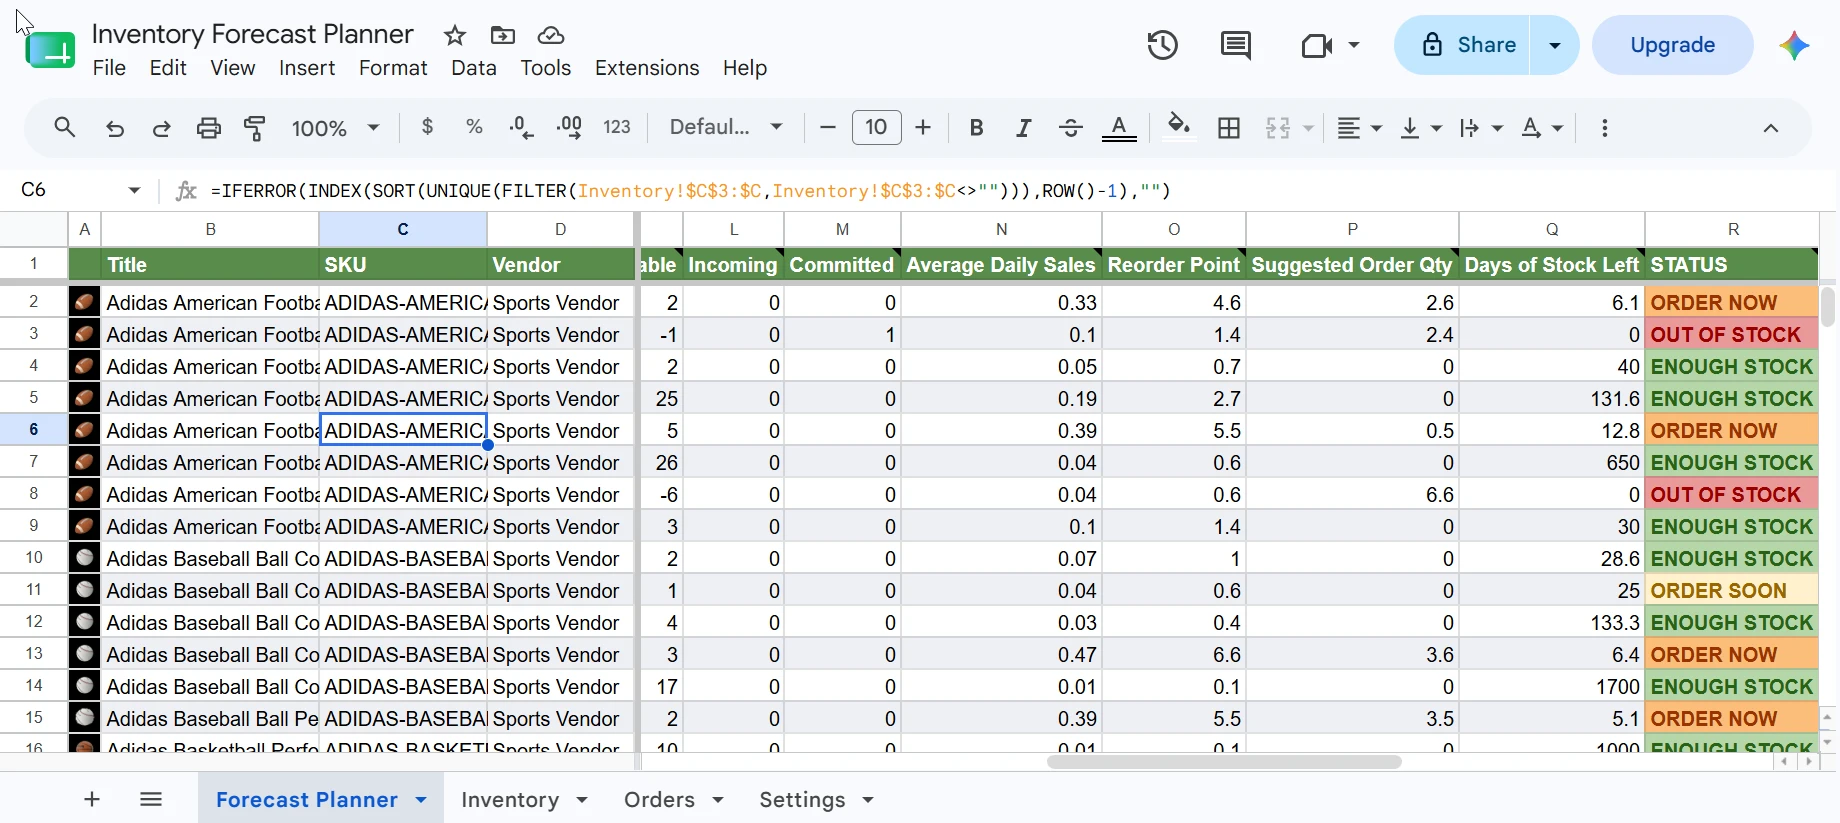The width and height of the screenshot is (1840, 823).
Task: Search the menus with magnifier icon
Action: tap(65, 128)
